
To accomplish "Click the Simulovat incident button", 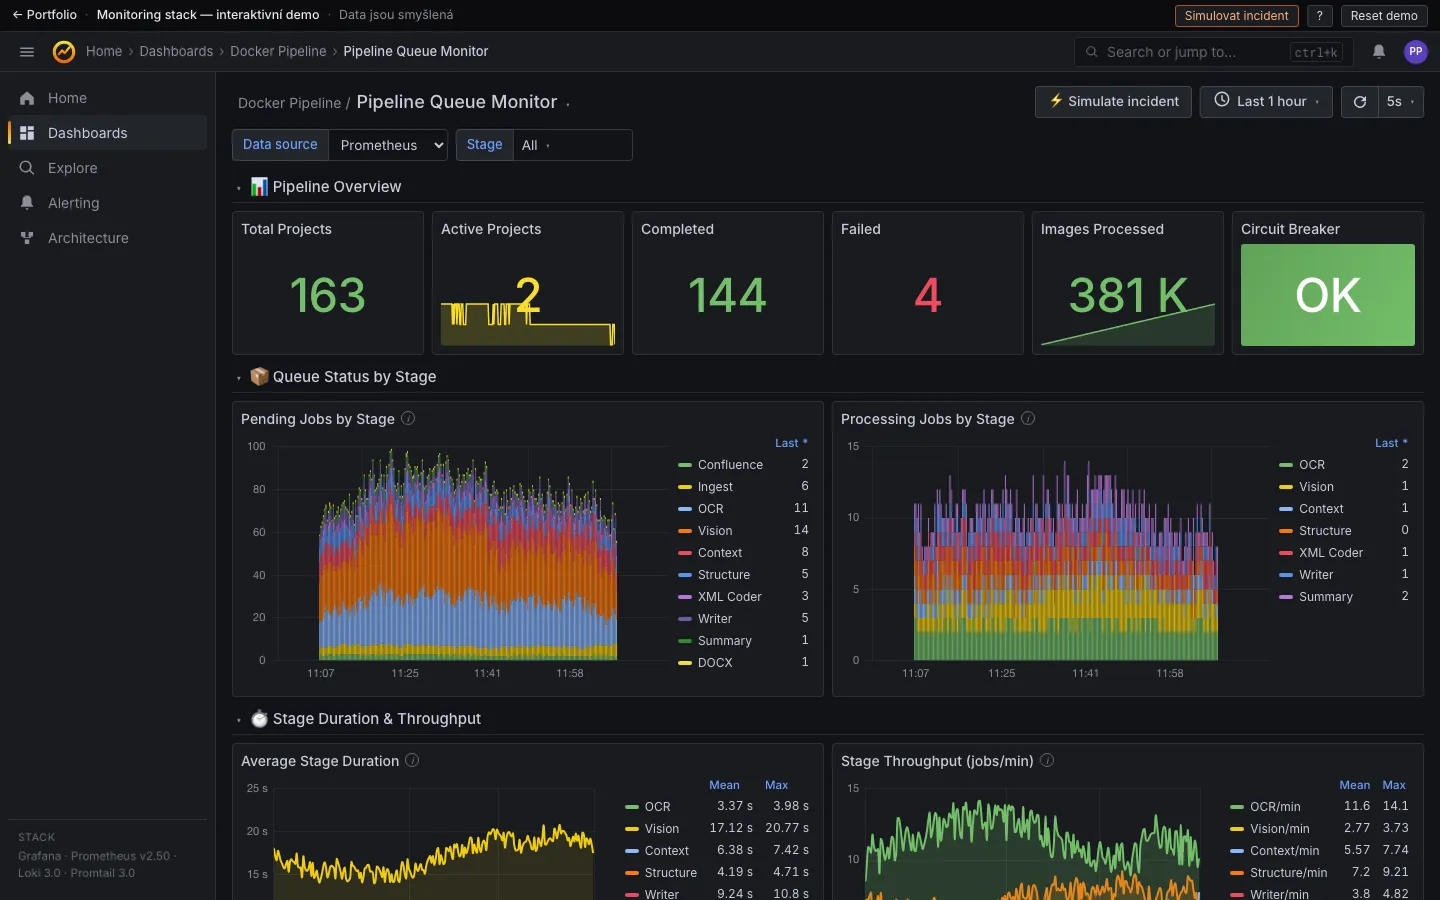I will (x=1236, y=16).
